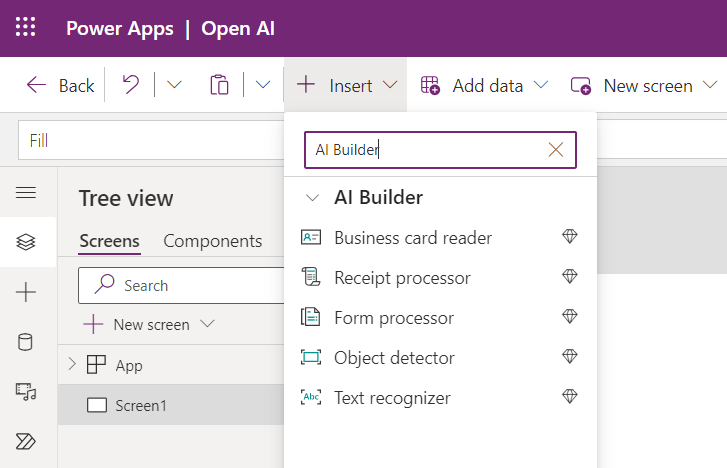This screenshot has width=727, height=468.
Task: Click the Add data table icon
Action: (430, 86)
